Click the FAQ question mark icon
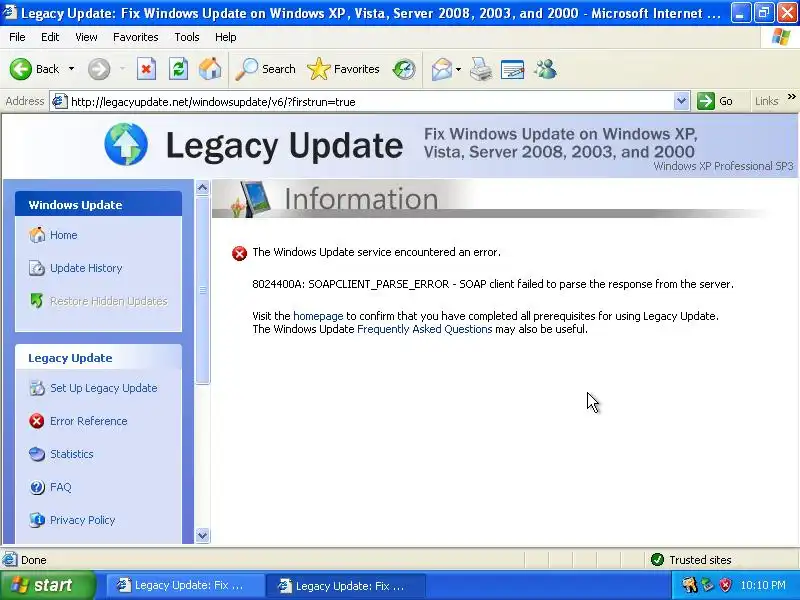The image size is (800, 600). (x=37, y=487)
